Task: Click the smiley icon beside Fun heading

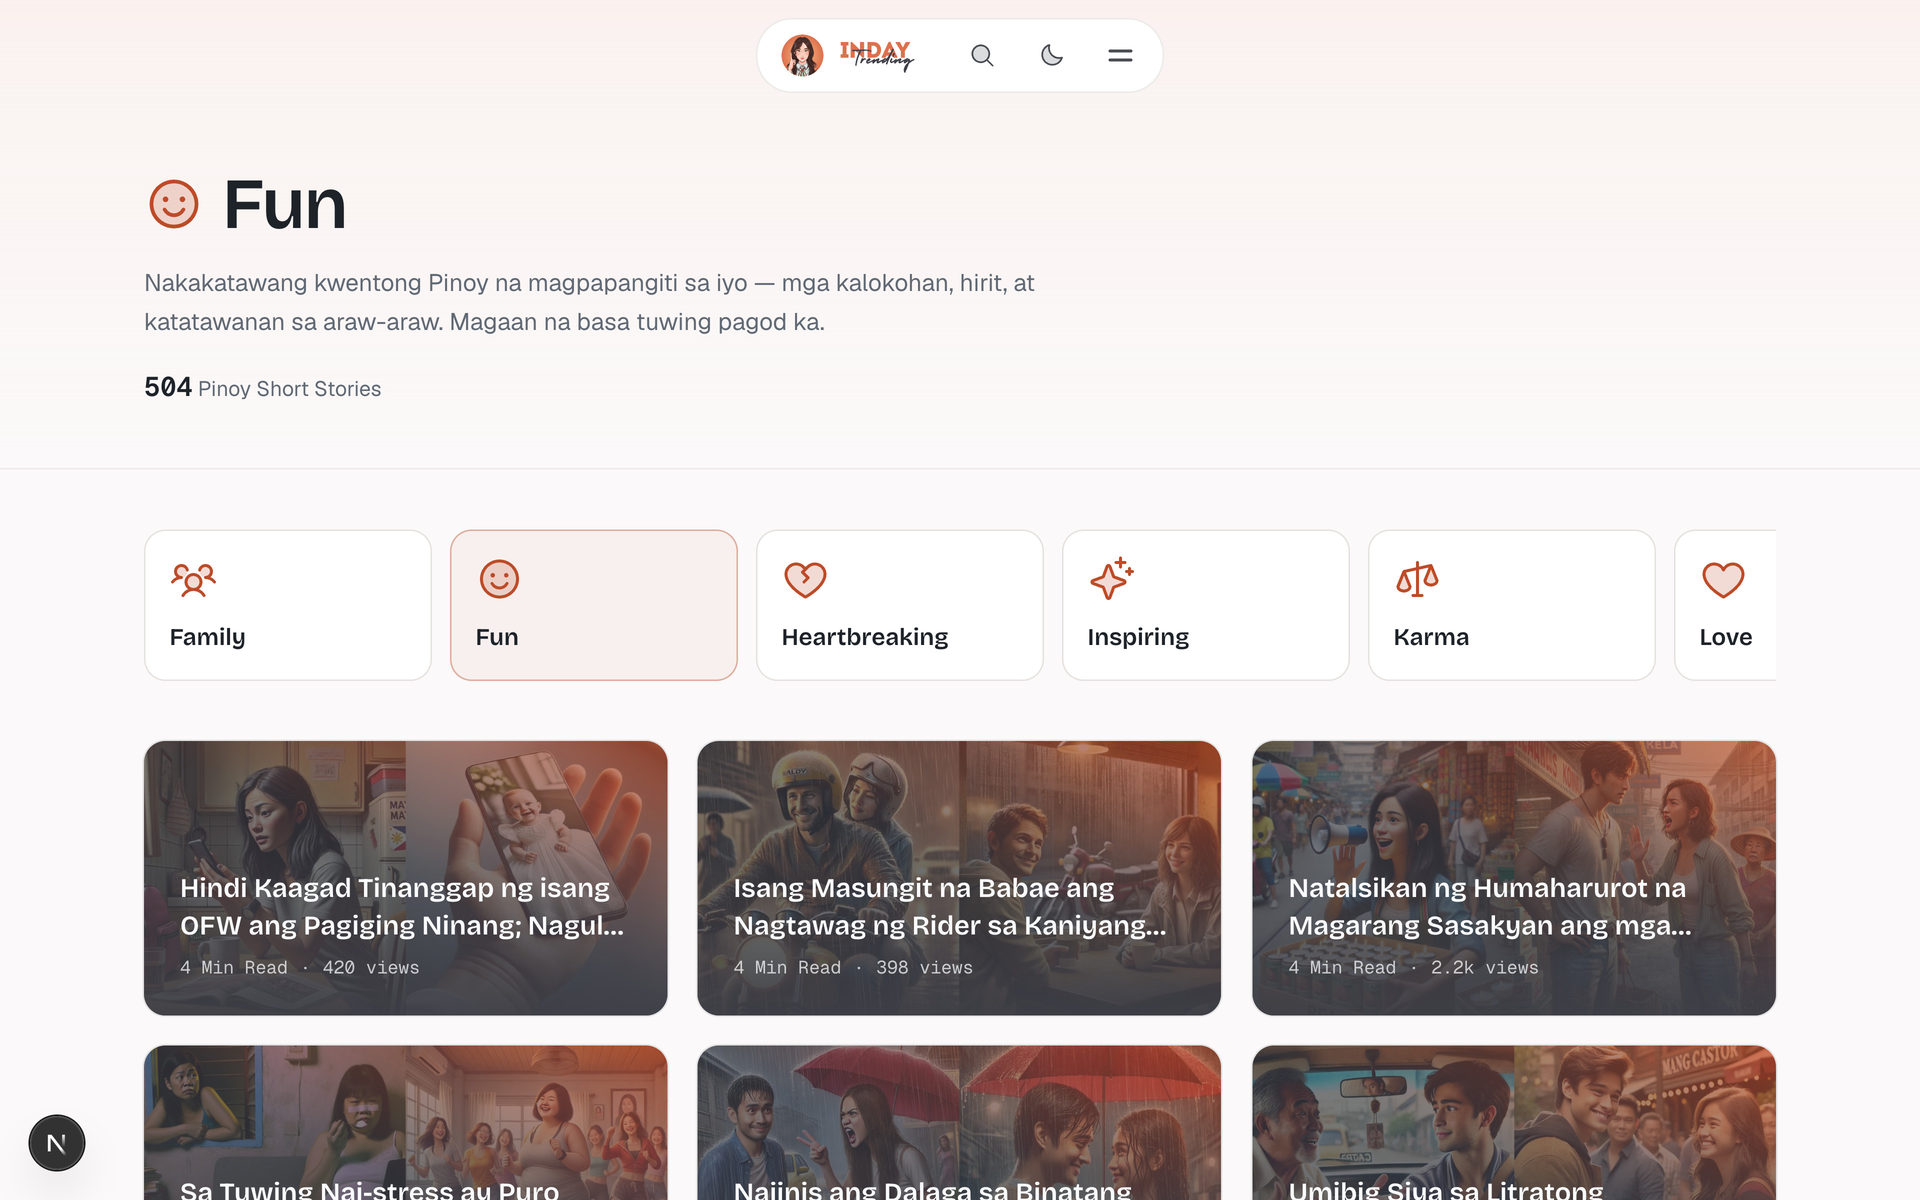Action: [174, 204]
